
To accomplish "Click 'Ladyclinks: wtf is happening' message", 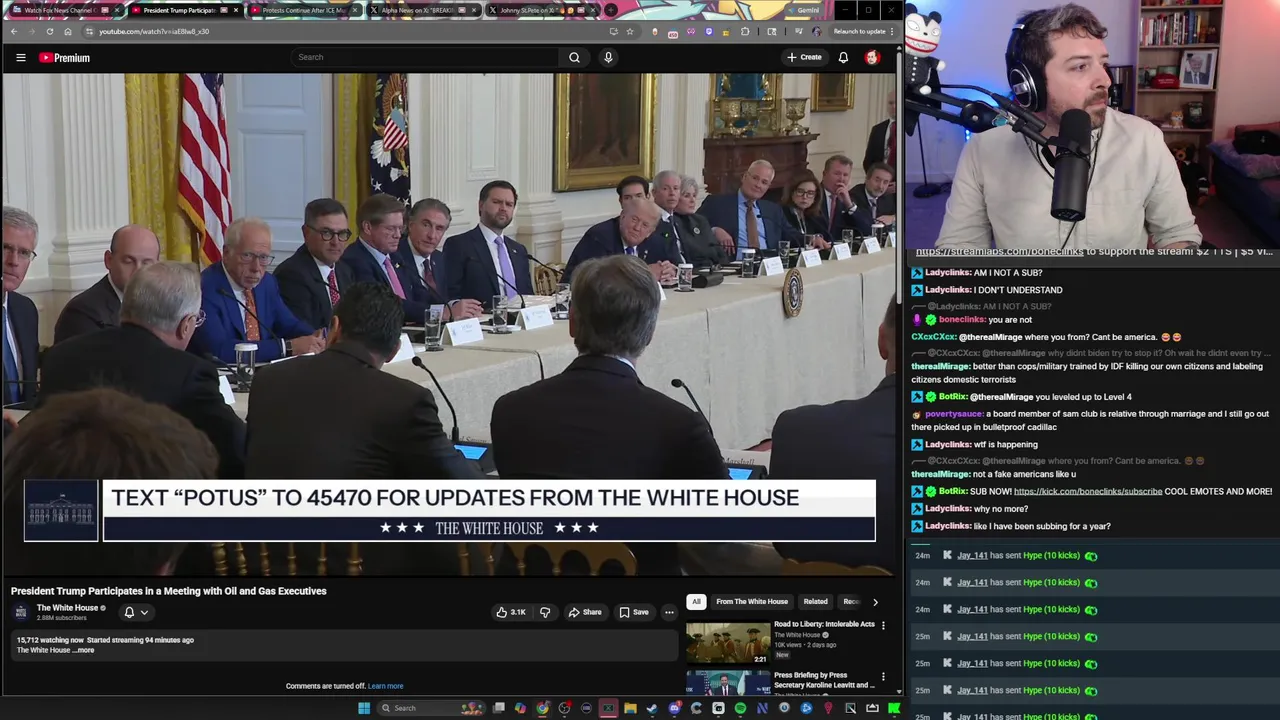I will tap(975, 445).
